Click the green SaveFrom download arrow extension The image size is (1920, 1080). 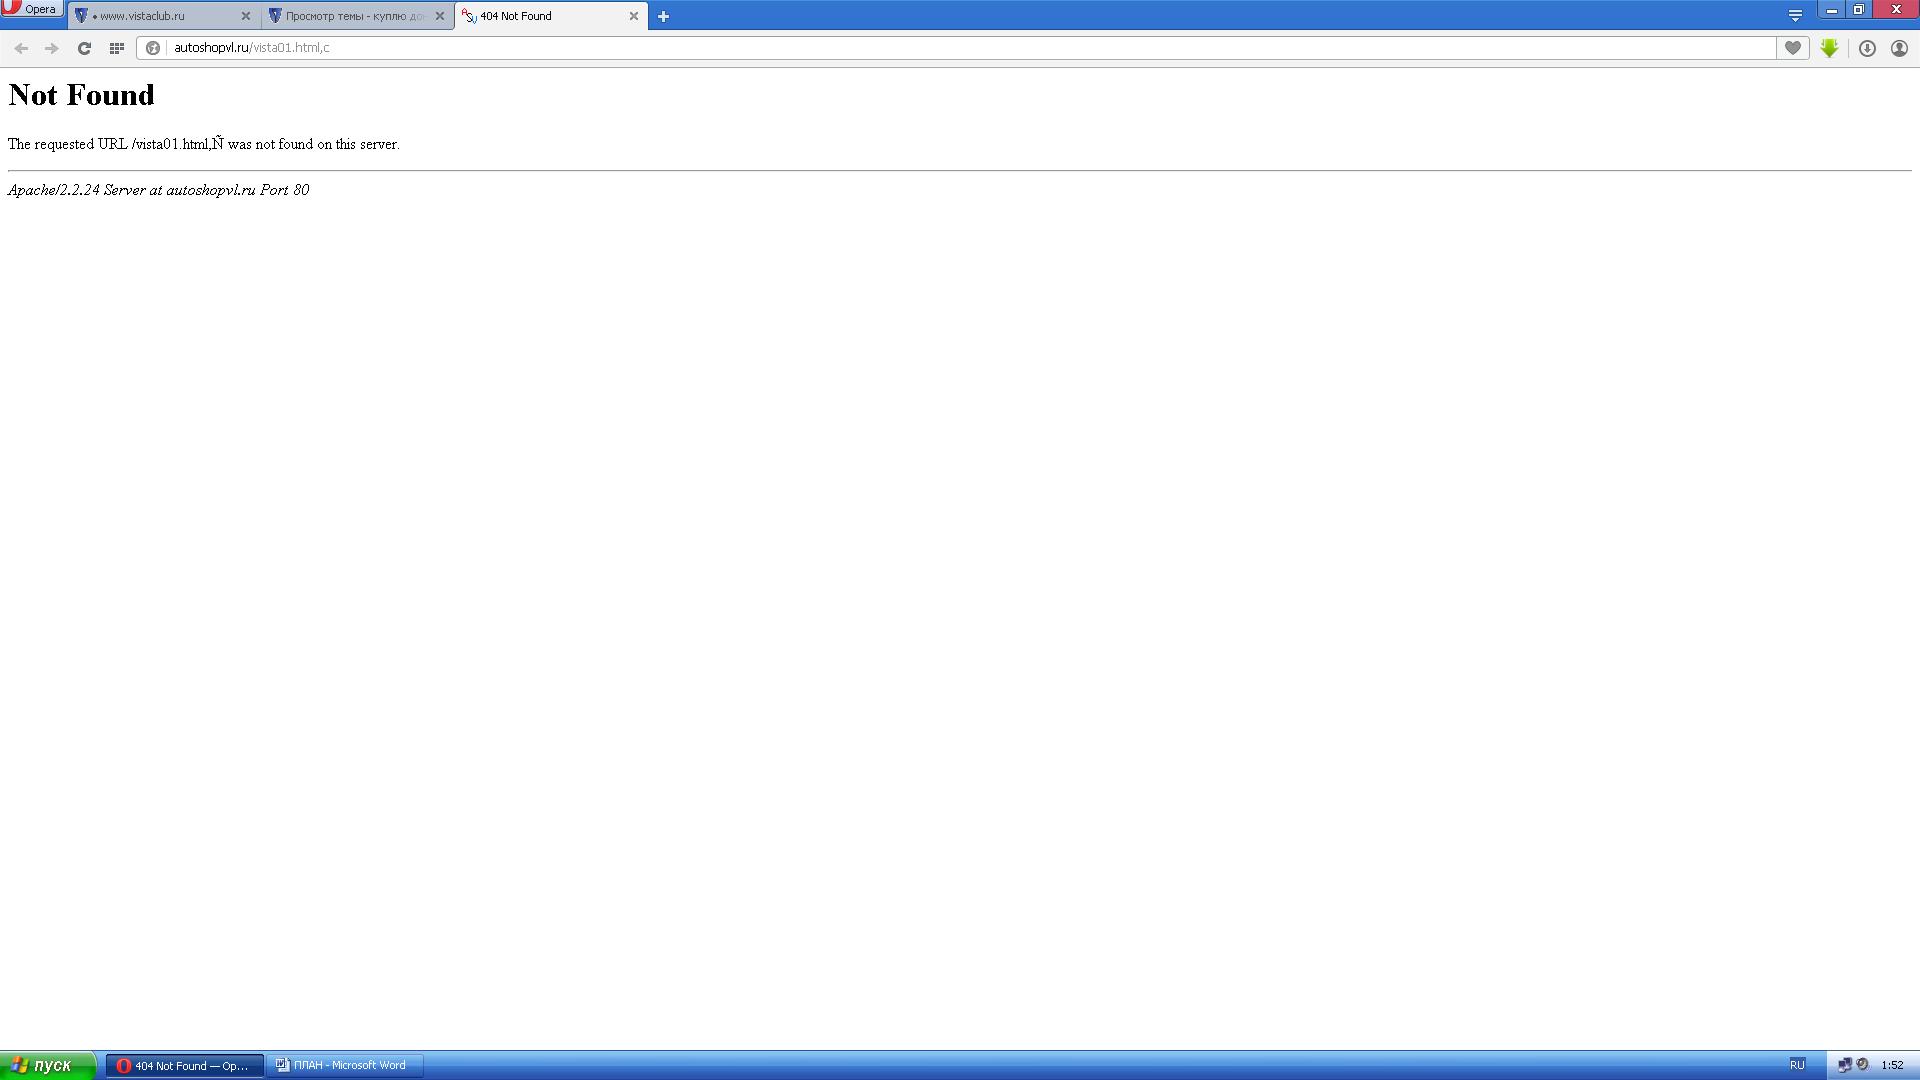[1829, 48]
